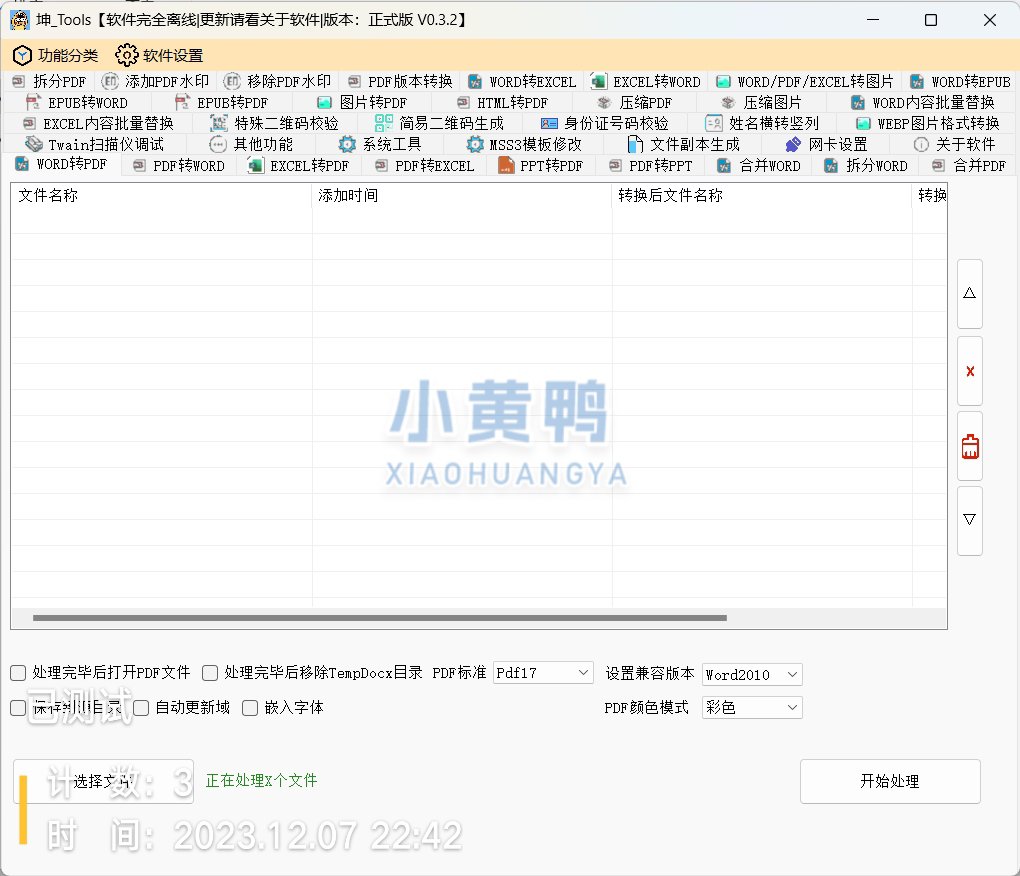Open the PPT转PDF tab
The image size is (1020, 876).
[x=541, y=165]
